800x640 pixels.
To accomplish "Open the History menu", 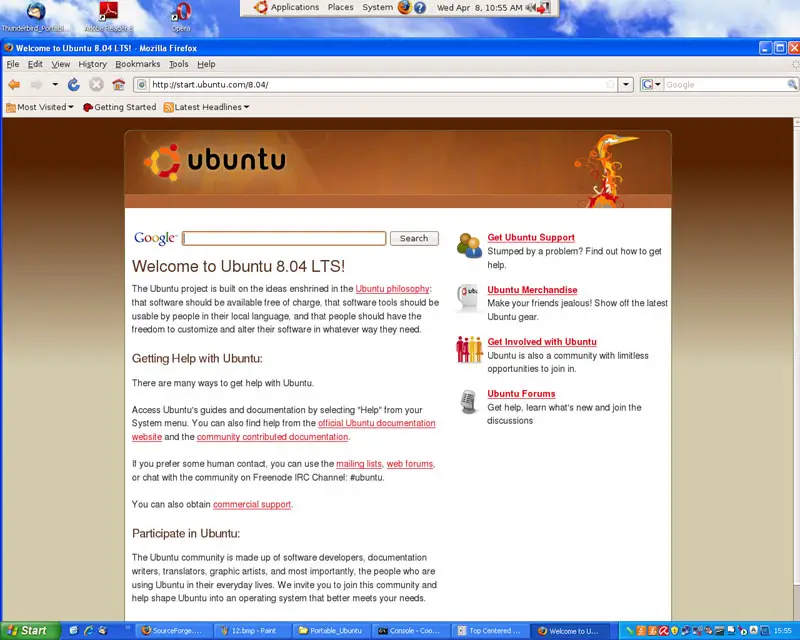I will [x=92, y=64].
